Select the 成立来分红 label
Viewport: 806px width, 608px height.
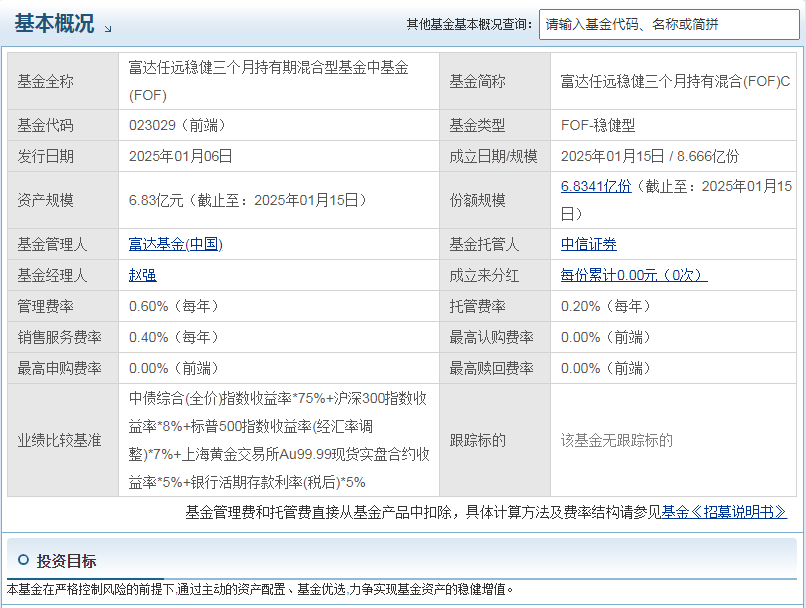pos(484,275)
